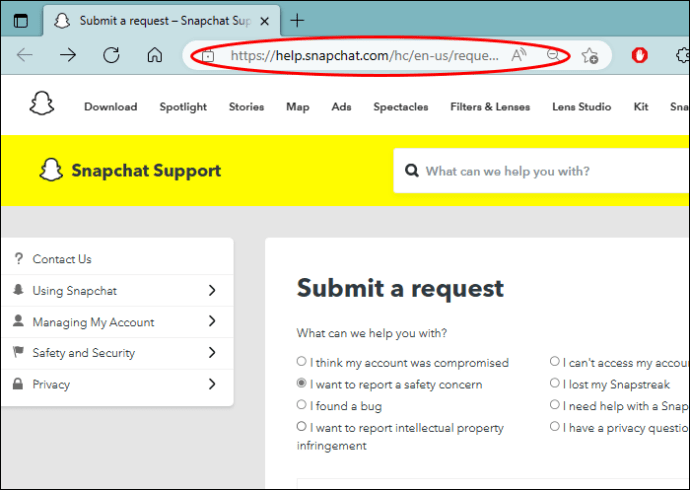The width and height of the screenshot is (690, 490).
Task: Open the browser tab actions menu icon
Action: click(21, 21)
